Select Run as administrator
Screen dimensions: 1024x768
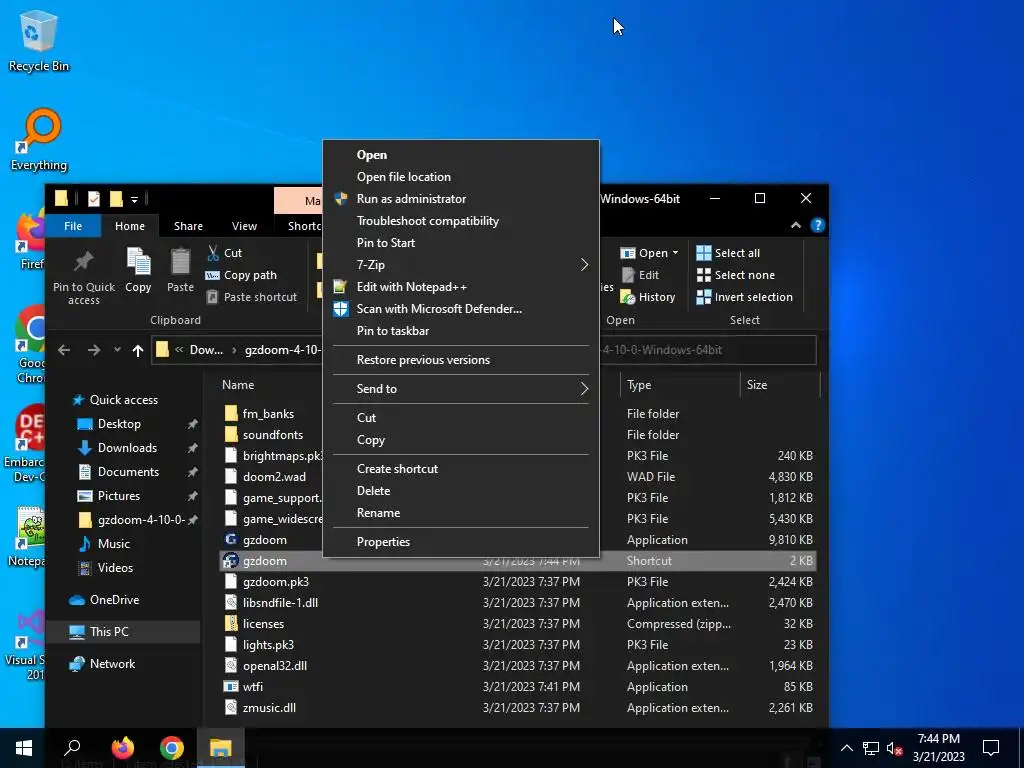tap(460, 199)
